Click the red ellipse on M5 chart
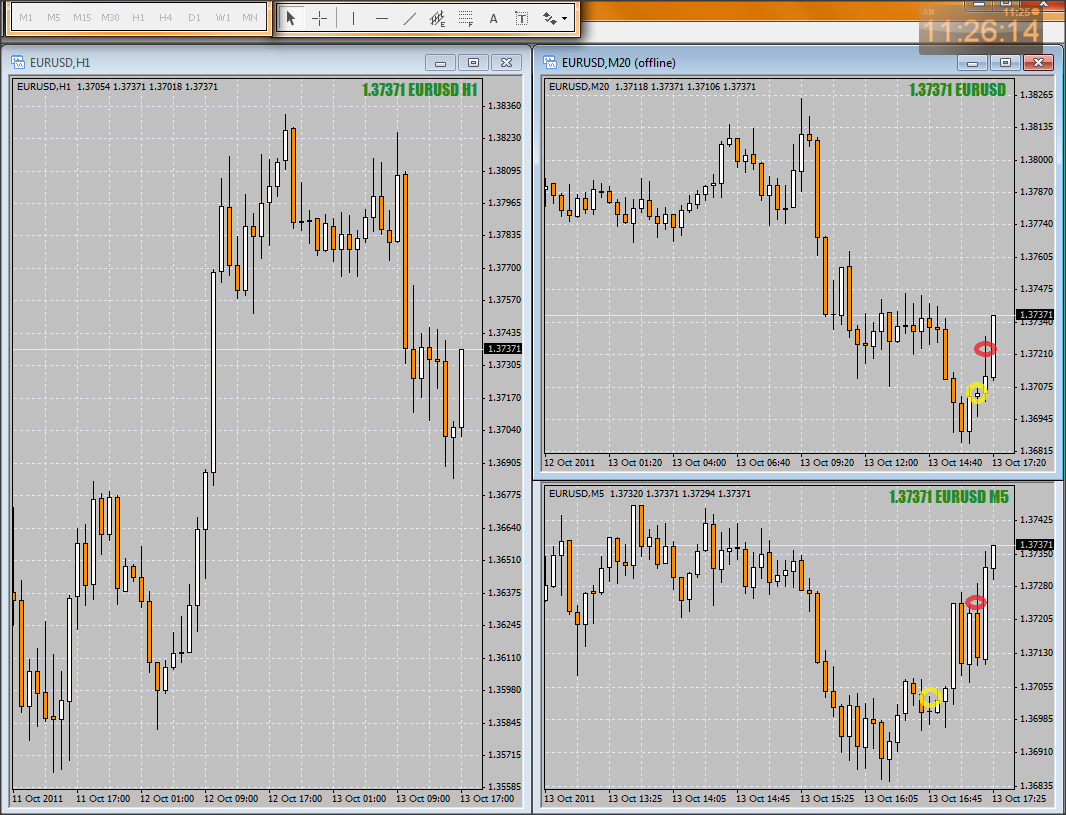The width and height of the screenshot is (1066, 815). click(976, 602)
